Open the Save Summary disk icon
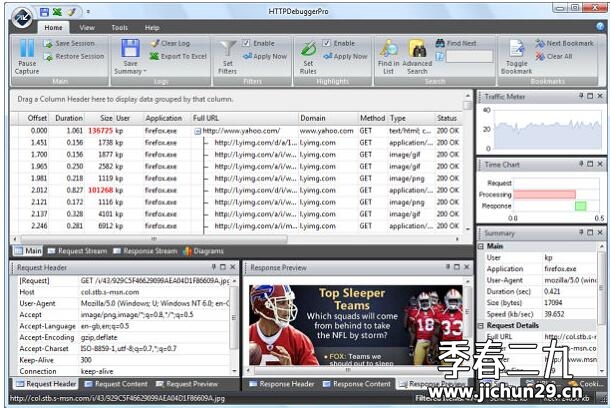 [130, 49]
